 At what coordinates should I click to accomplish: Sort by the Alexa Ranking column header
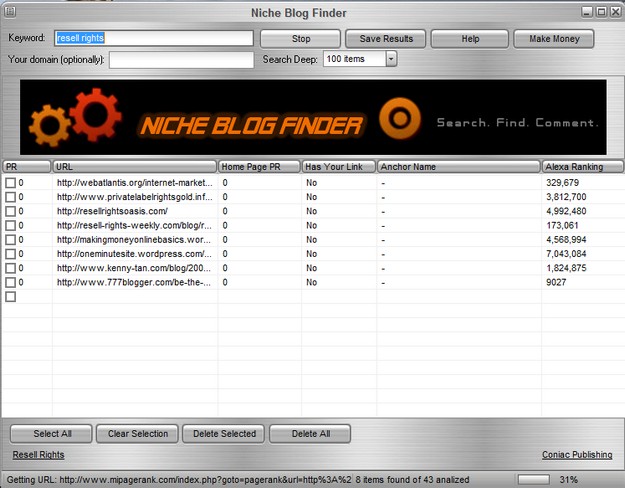(582, 167)
